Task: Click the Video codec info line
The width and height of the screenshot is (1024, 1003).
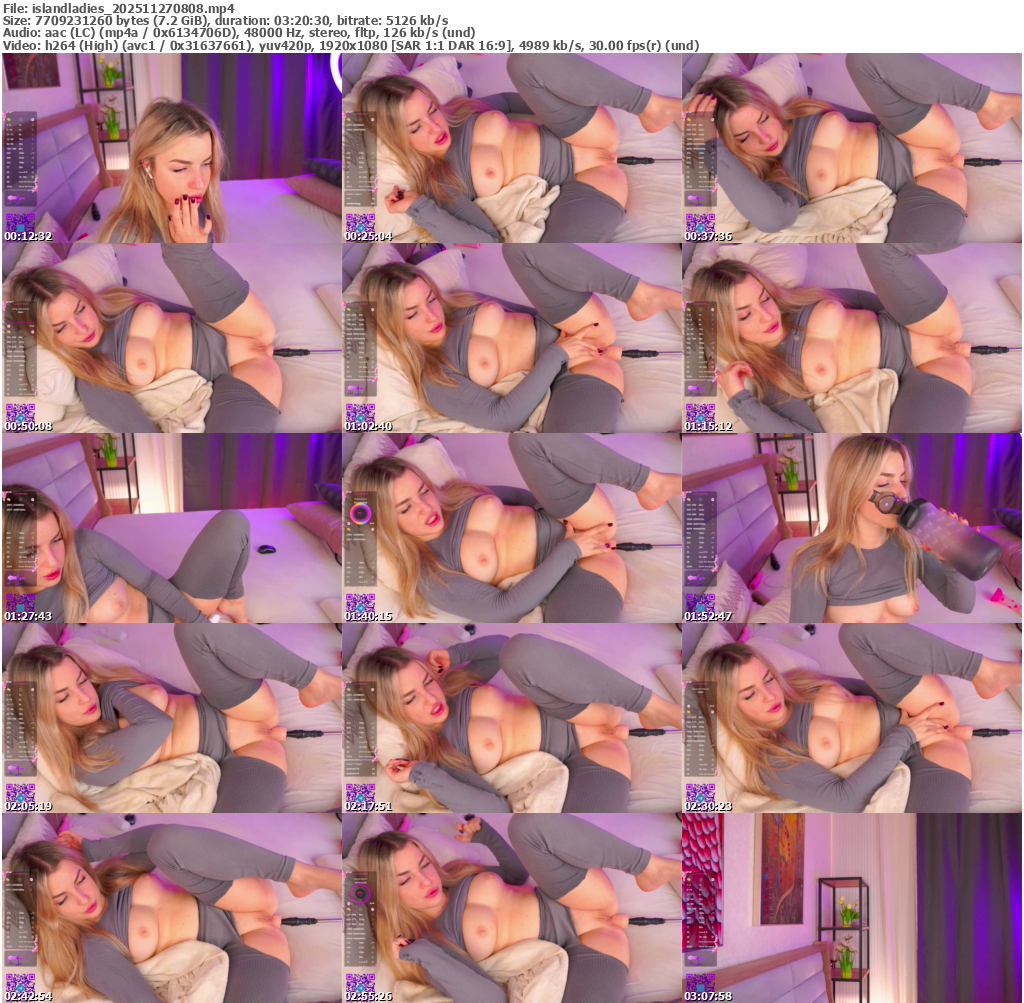Action: click(x=351, y=46)
